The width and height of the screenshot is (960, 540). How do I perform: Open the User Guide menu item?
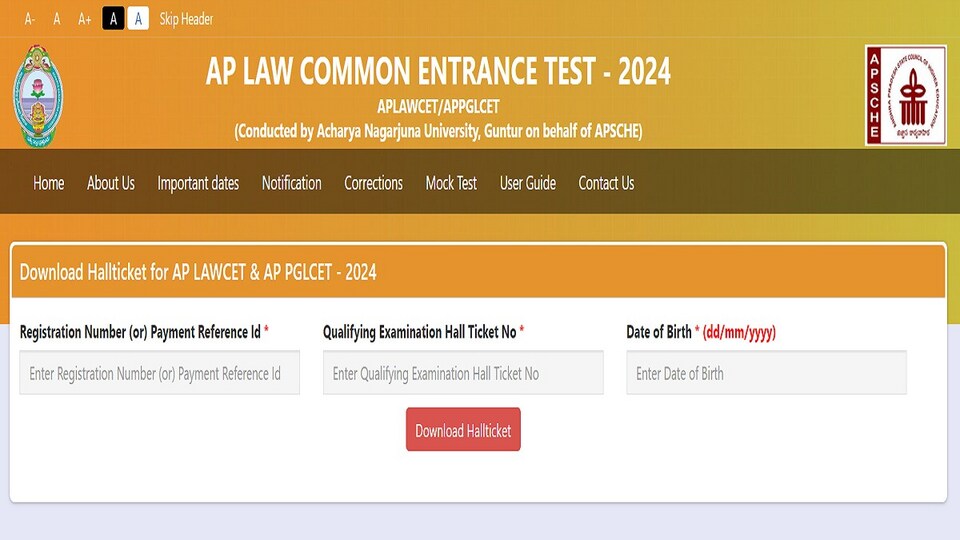pos(528,183)
